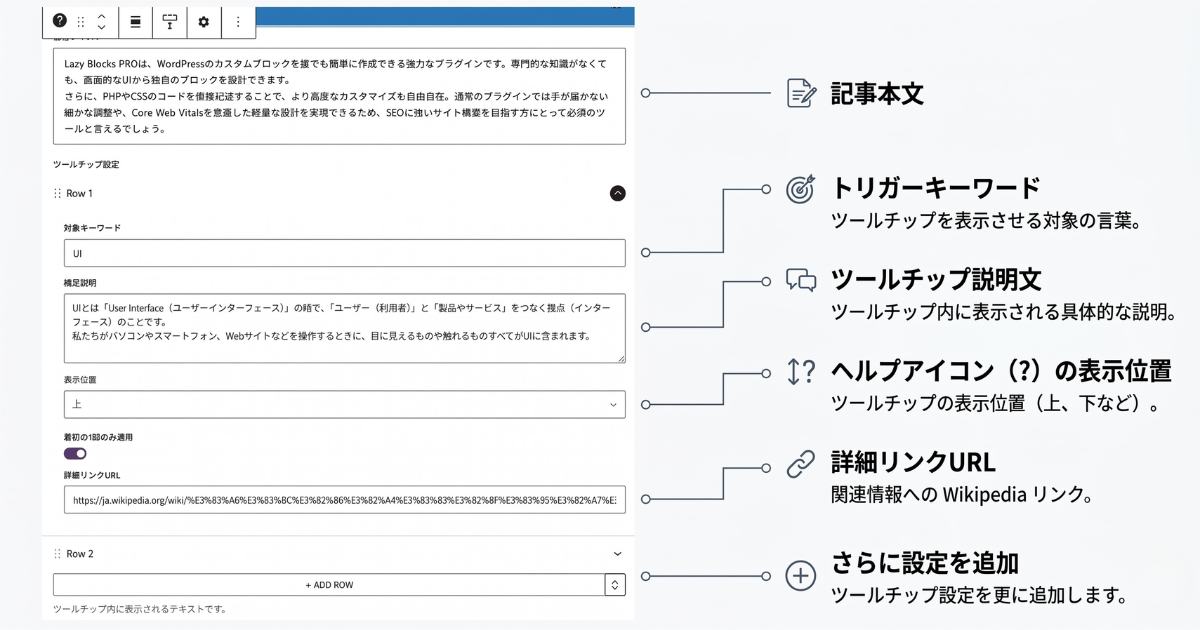Image resolution: width=1200 pixels, height=630 pixels.
Task: Click the block help question-mark icon
Action: (59, 21)
